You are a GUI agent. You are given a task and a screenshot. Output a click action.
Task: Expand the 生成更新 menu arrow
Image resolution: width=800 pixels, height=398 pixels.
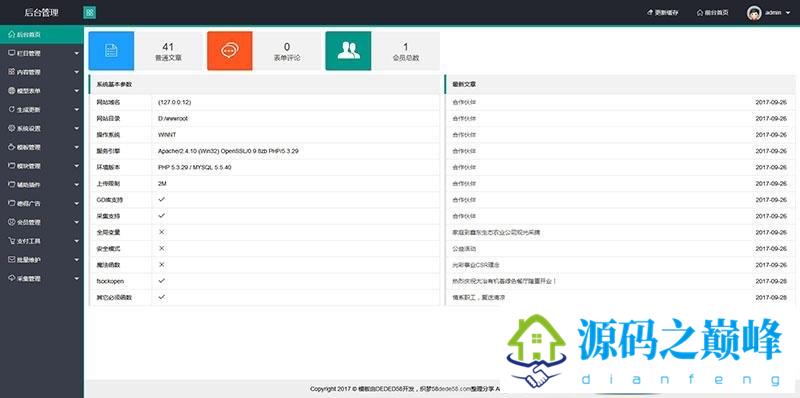pos(77,110)
